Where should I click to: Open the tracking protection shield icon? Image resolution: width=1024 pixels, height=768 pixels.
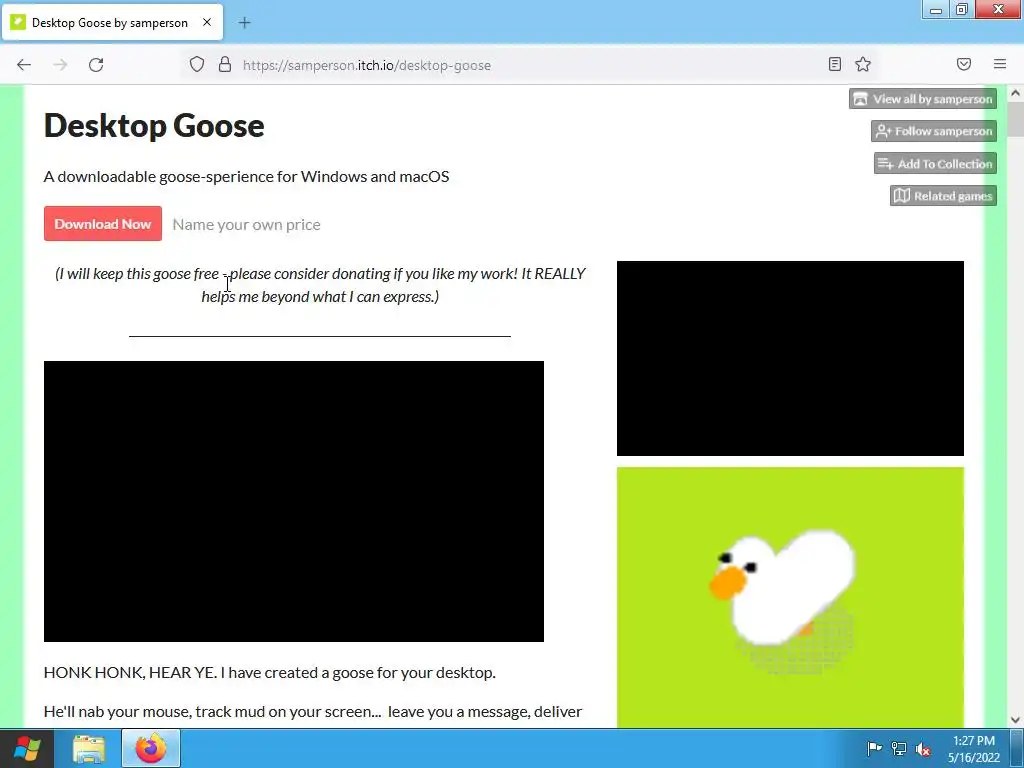197,64
